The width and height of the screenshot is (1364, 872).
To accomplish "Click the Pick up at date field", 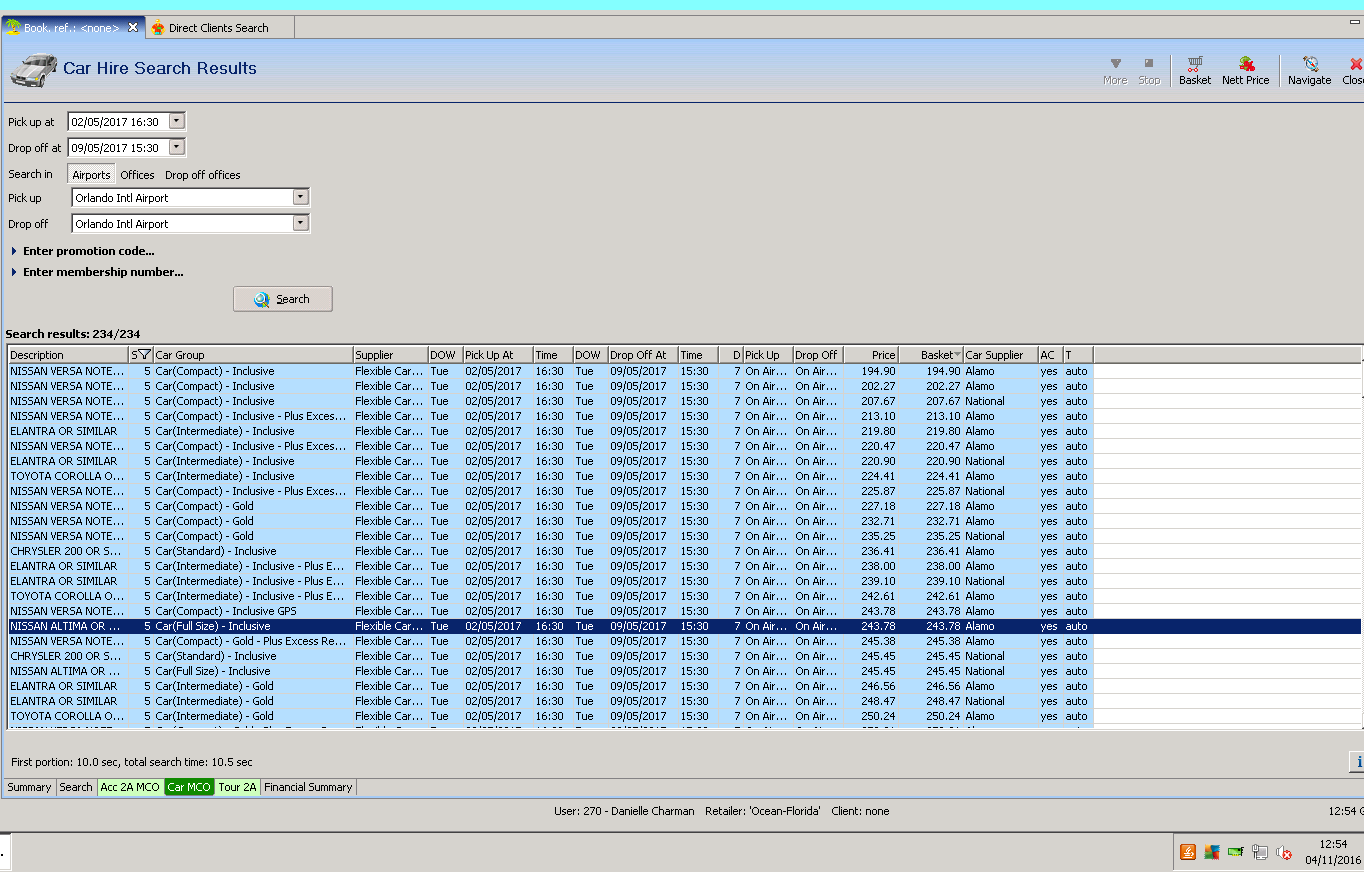I will [118, 121].
